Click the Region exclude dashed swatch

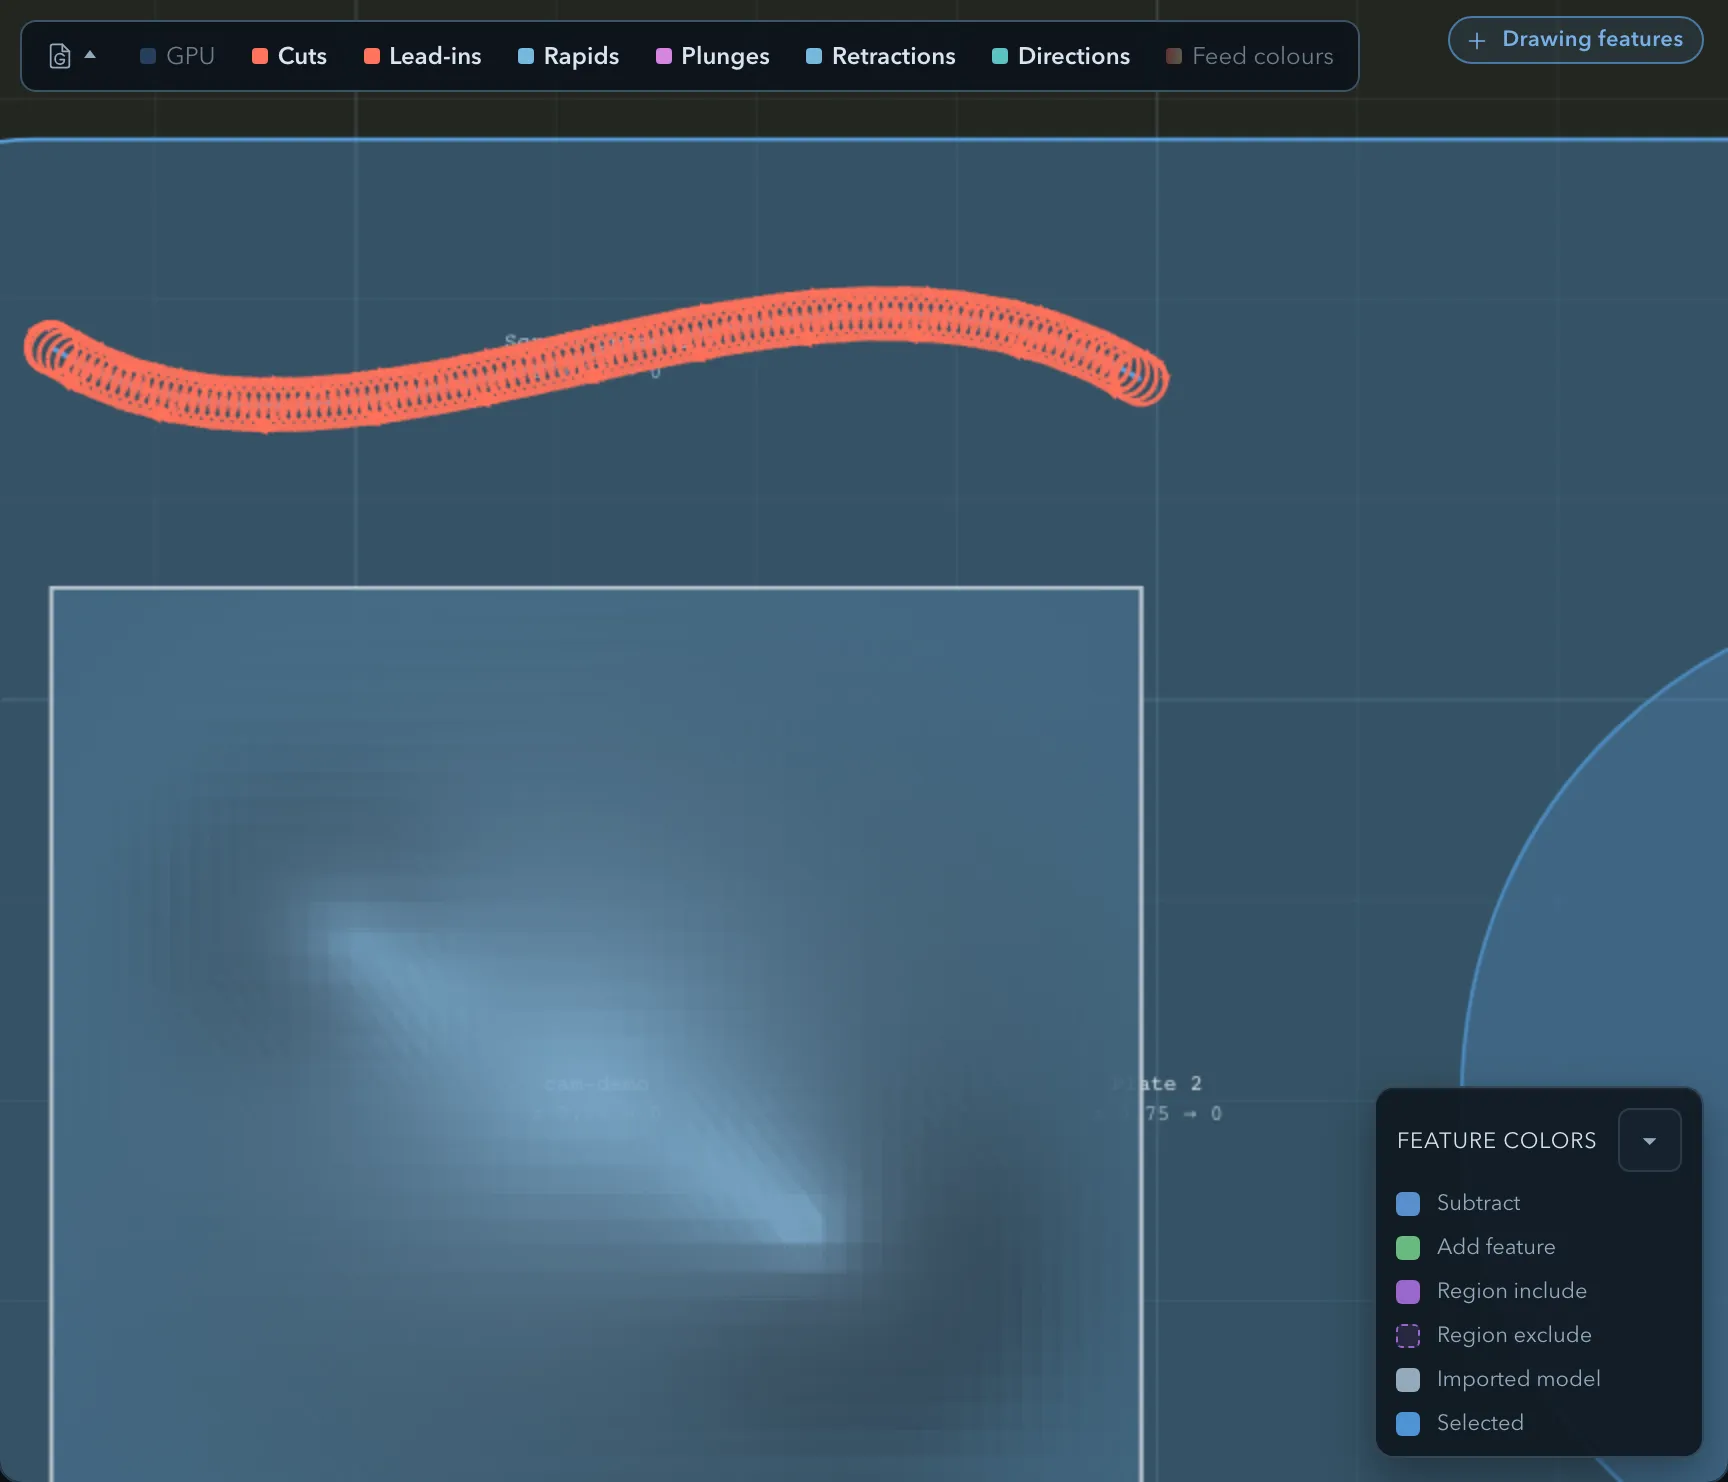1408,1335
